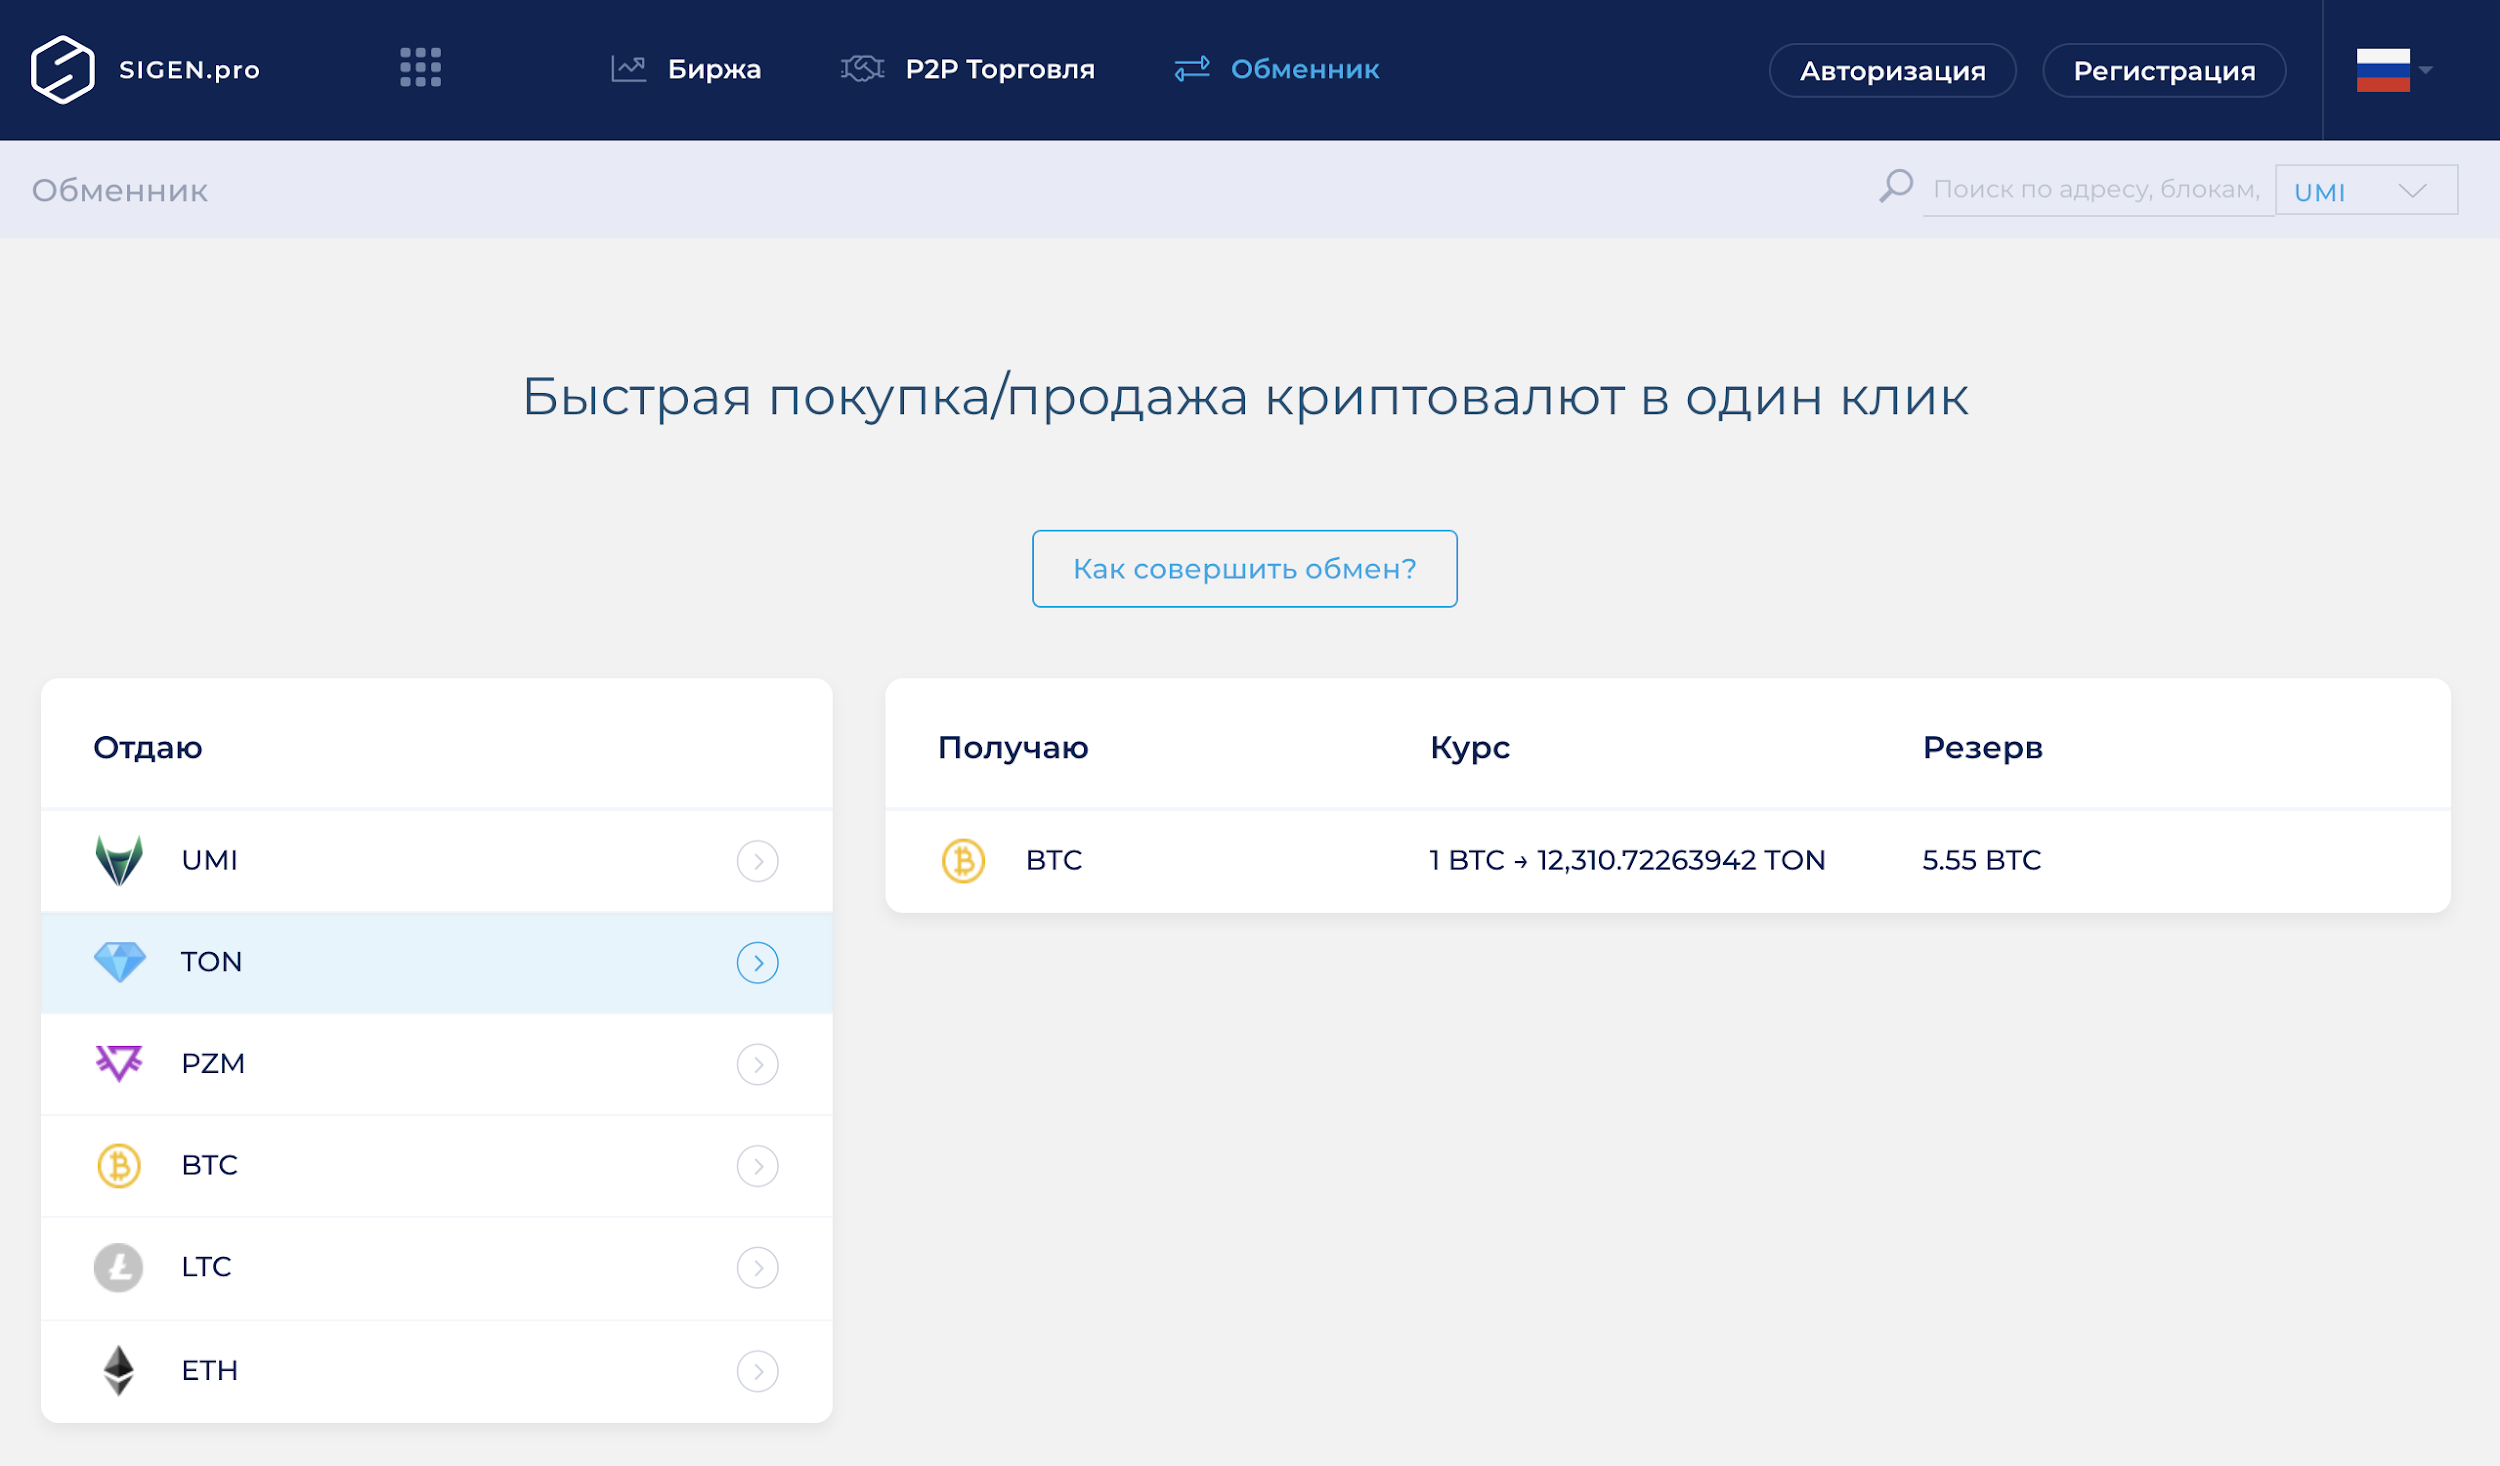Click the Регистрация button
The height and width of the screenshot is (1466, 2500).
(2163, 71)
